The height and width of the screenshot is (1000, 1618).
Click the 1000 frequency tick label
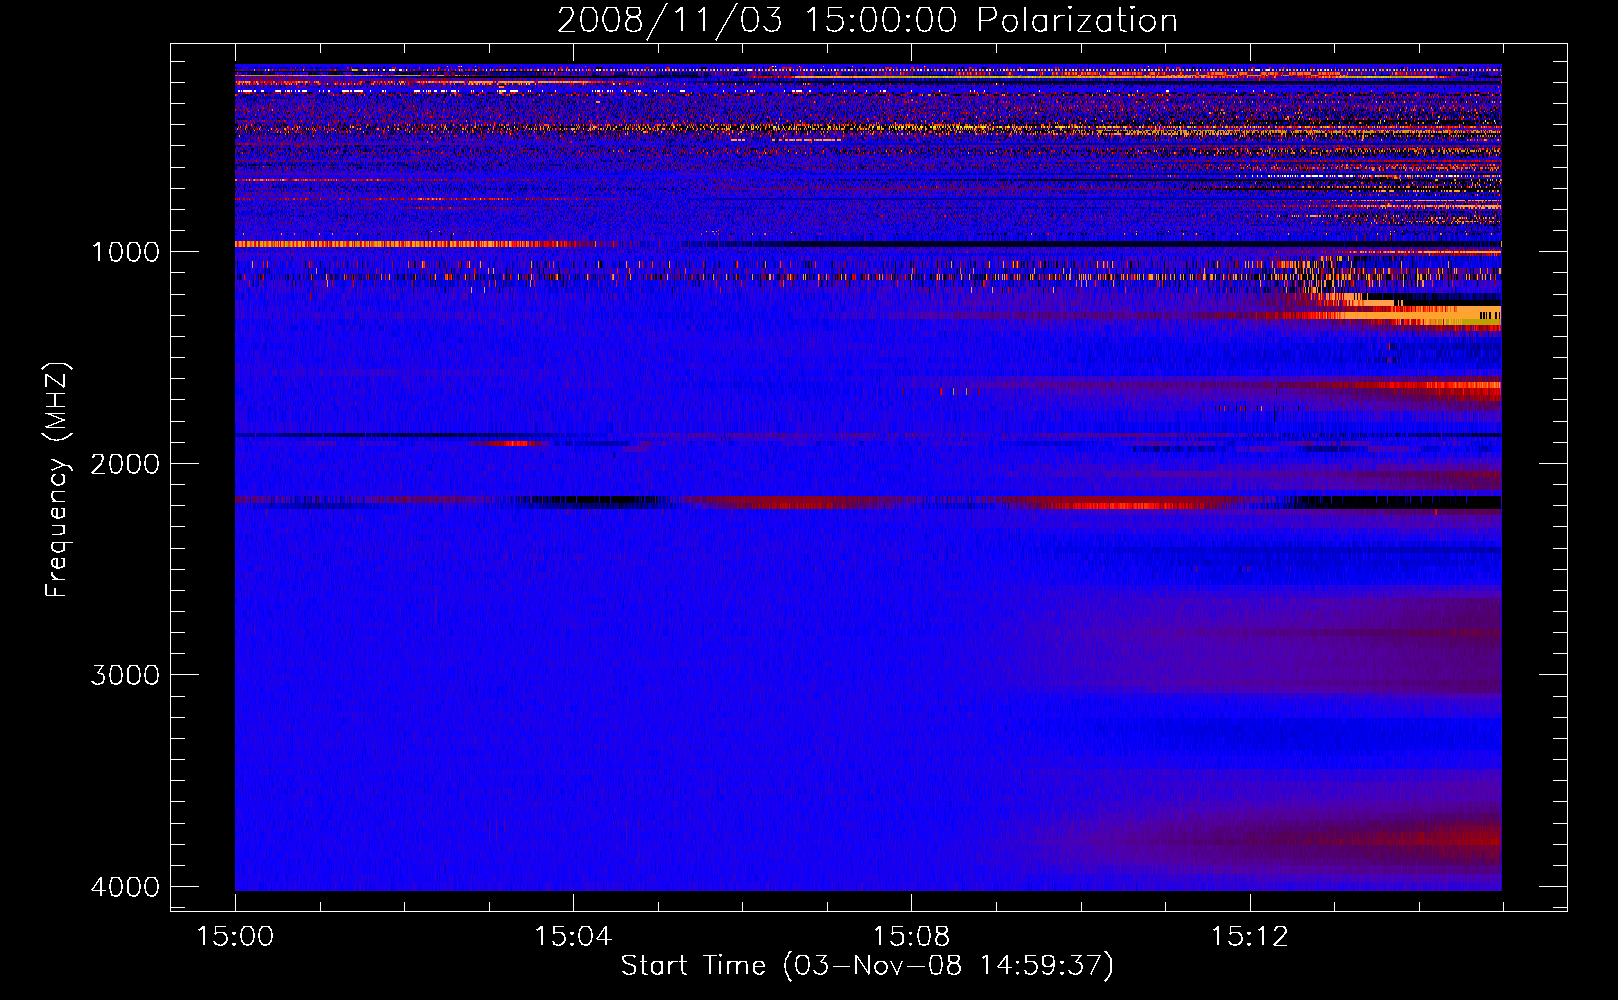pyautogui.click(x=125, y=251)
